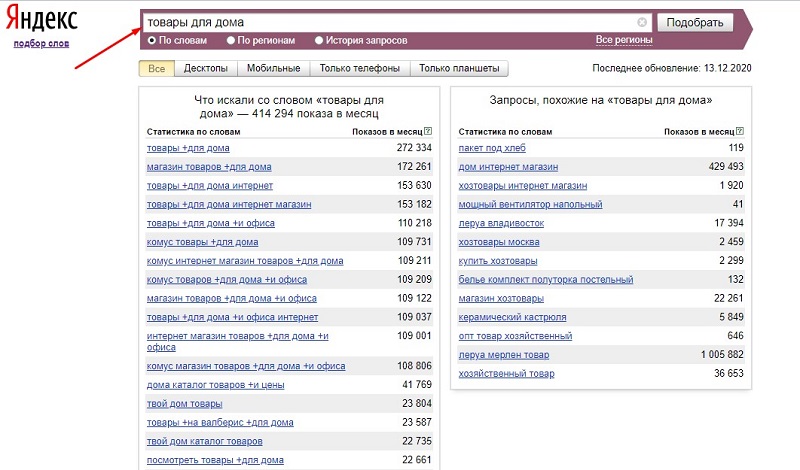Click the help icon beside left 'Показов в месяц'
800x470 pixels.
(428, 132)
